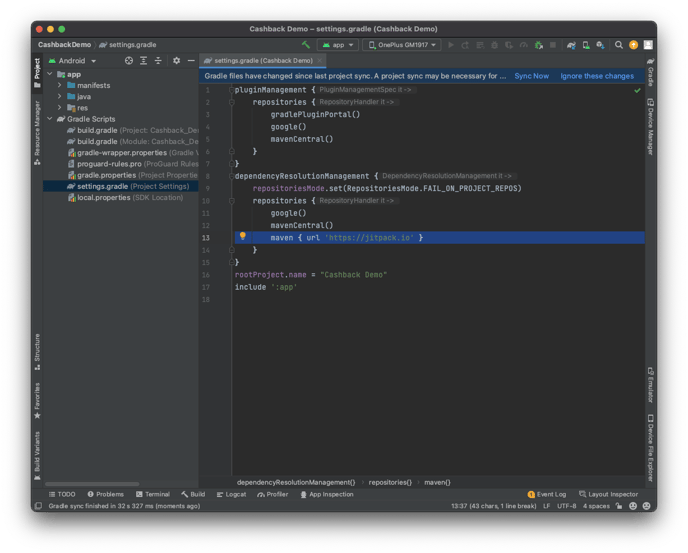688x553 pixels.
Task: Toggle the Resource Manager side panel
Action: click(37, 126)
